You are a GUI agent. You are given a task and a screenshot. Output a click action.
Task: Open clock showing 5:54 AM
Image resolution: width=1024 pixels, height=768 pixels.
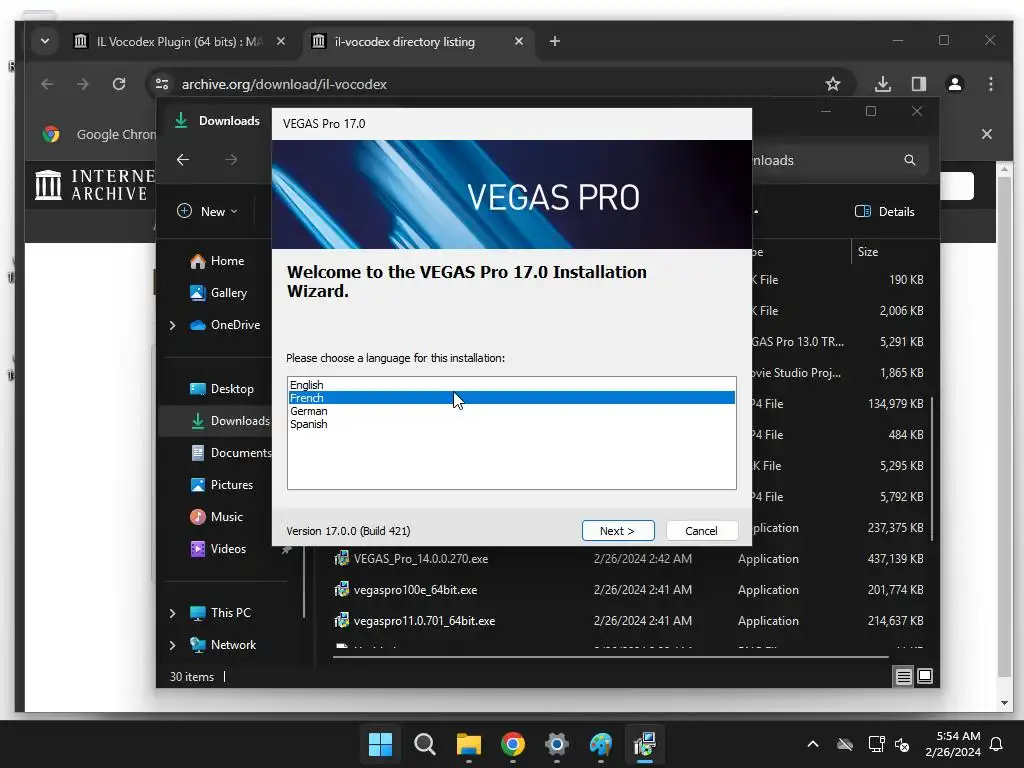coord(953,744)
